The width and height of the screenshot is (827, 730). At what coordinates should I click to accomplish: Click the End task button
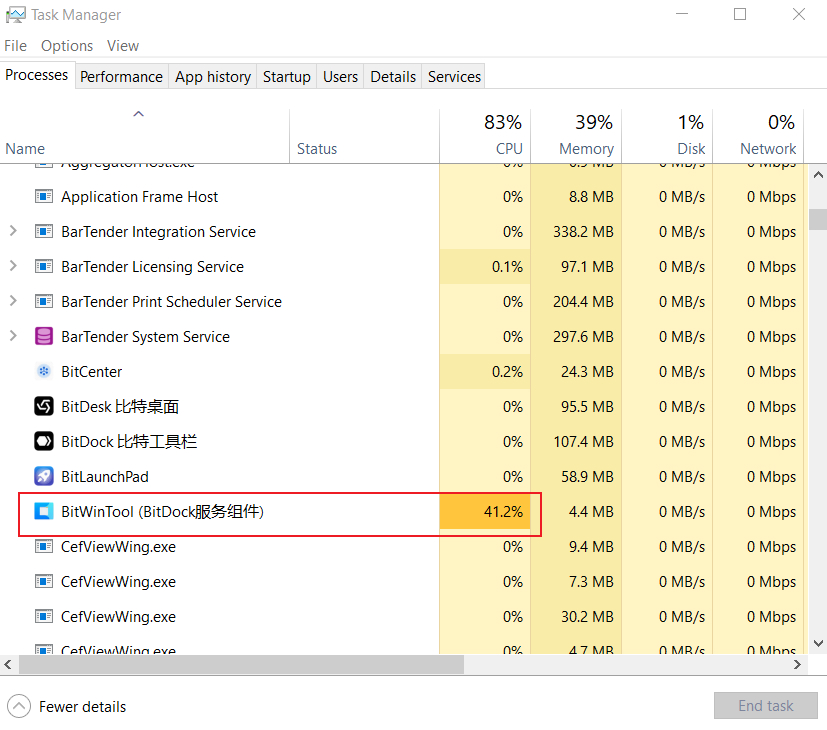click(x=765, y=706)
